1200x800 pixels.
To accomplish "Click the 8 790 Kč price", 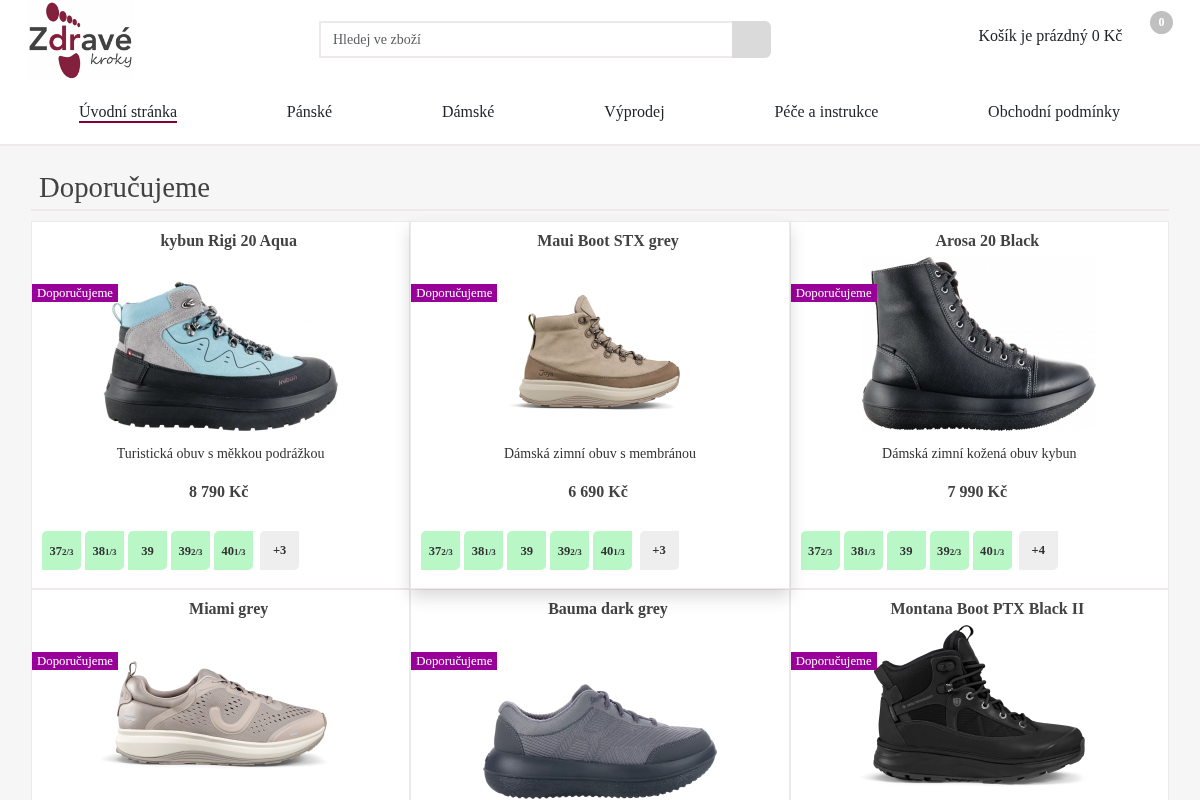I will tap(219, 492).
